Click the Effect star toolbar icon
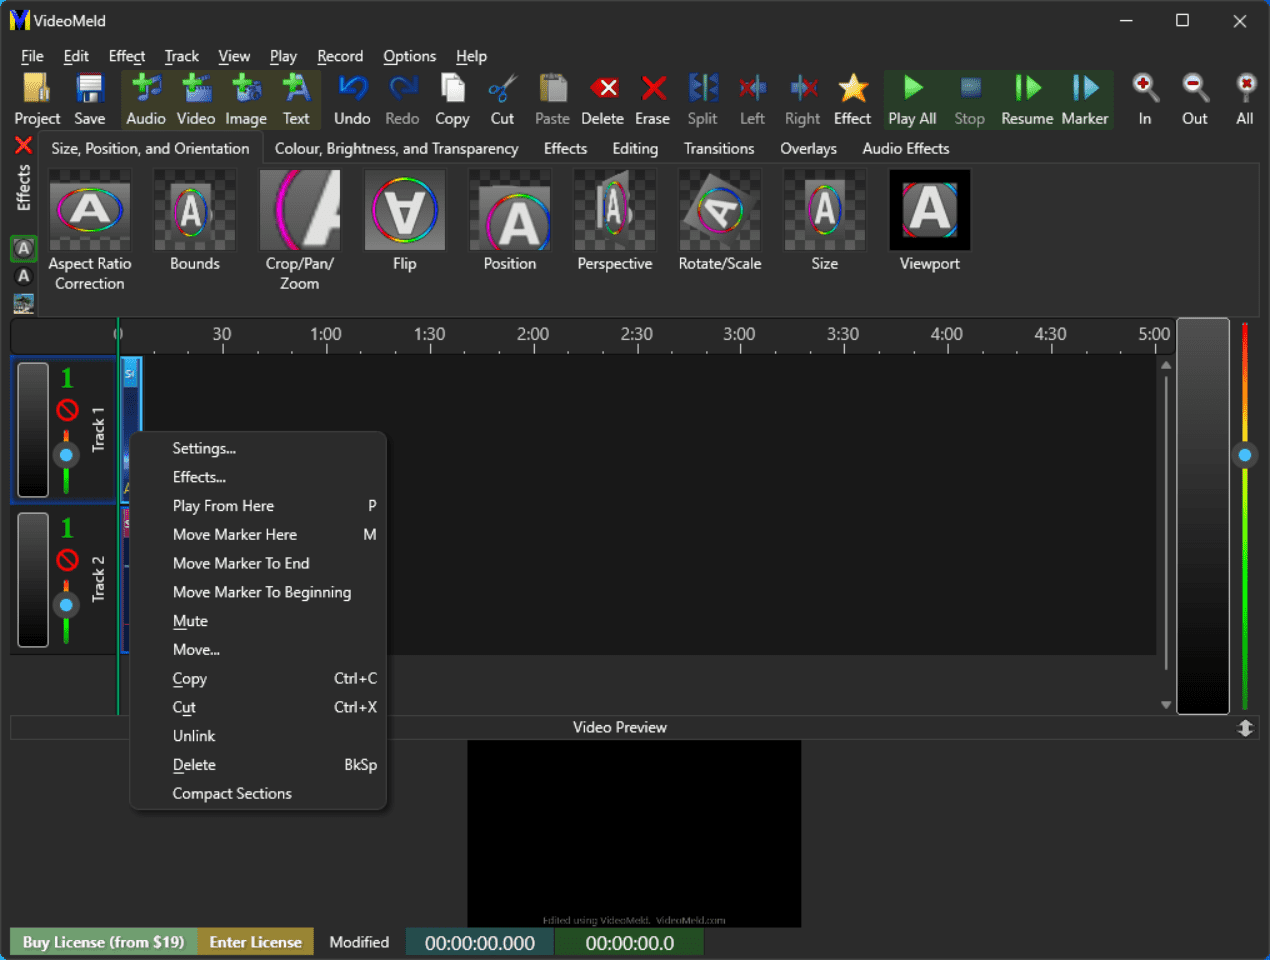1270x960 pixels. tap(852, 99)
